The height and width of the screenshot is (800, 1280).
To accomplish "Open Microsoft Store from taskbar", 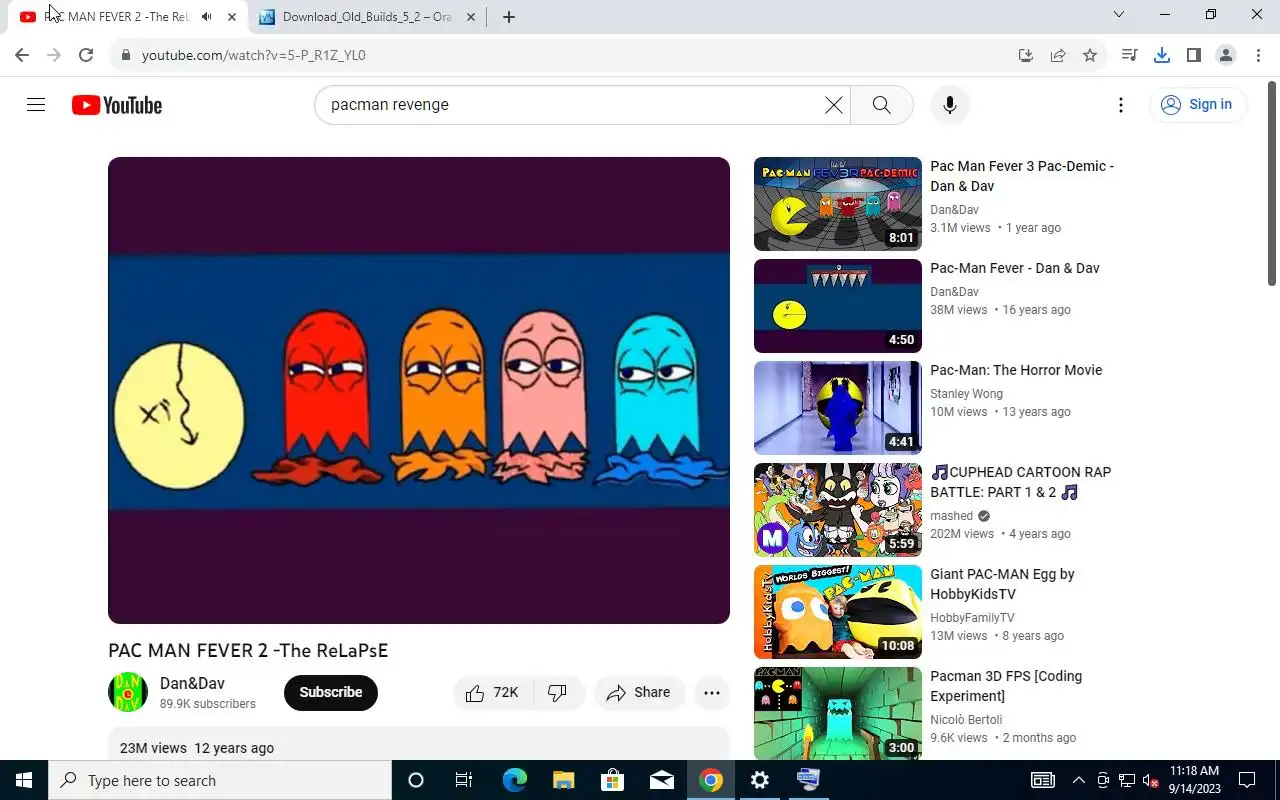I will [x=612, y=780].
